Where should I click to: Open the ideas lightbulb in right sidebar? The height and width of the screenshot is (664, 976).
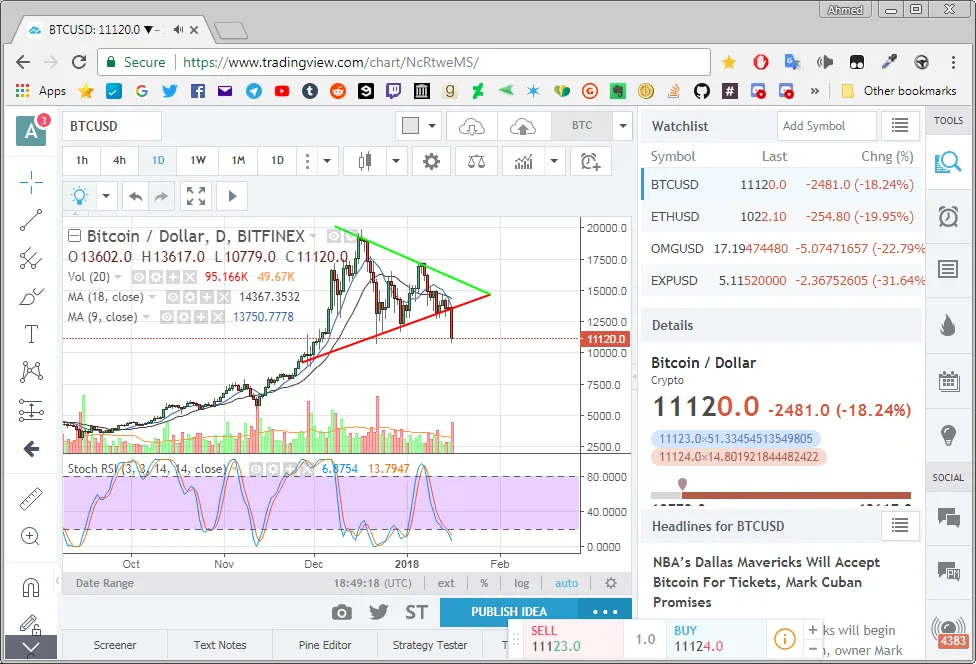(x=948, y=434)
